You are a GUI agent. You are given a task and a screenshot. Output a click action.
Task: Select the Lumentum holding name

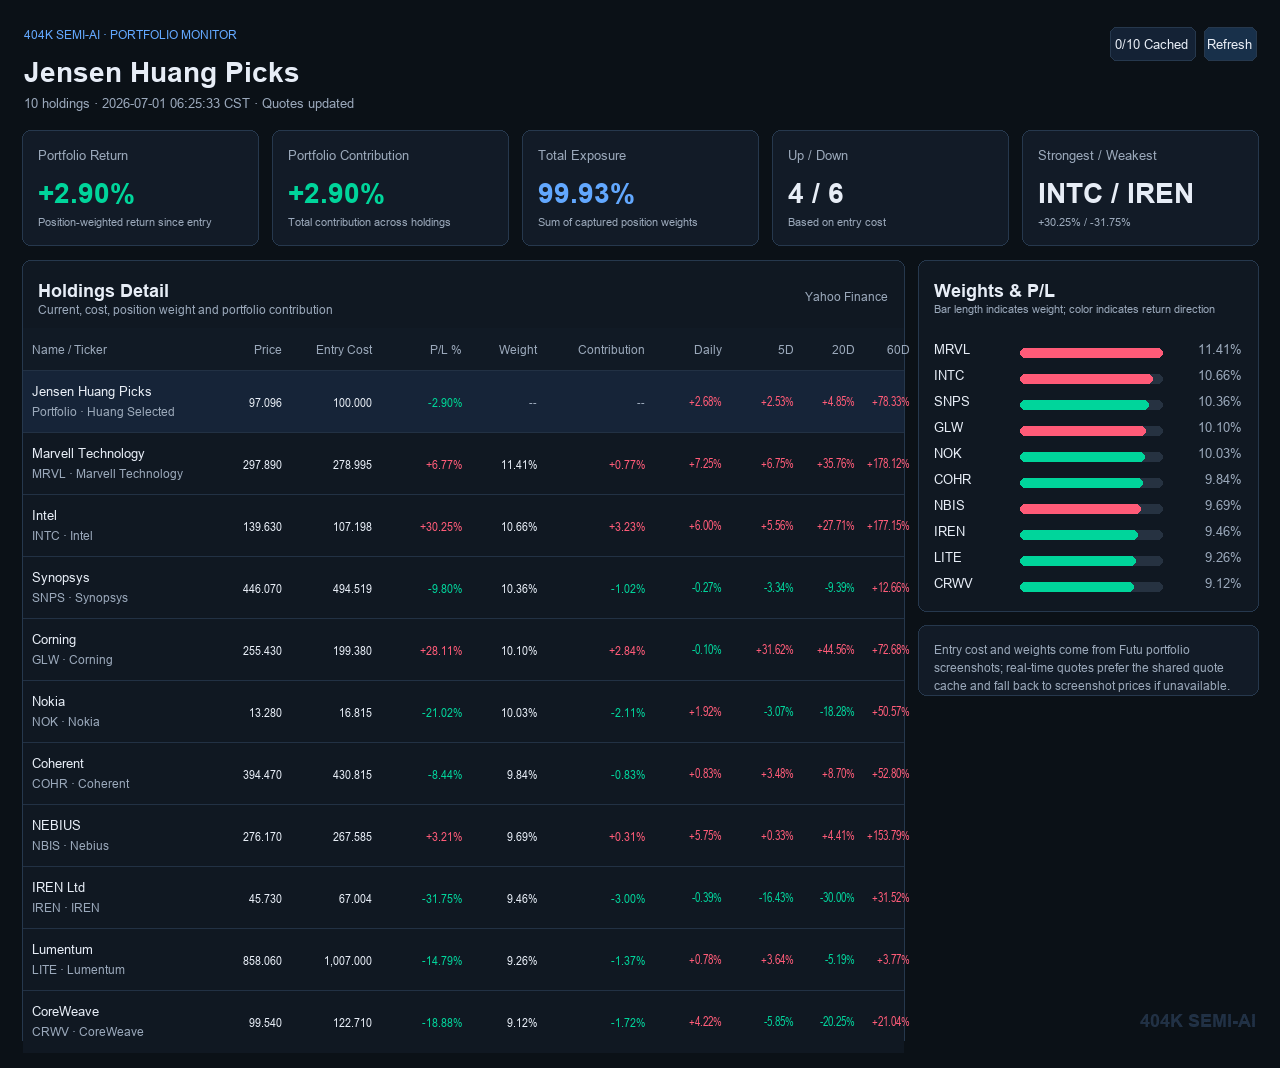62,950
